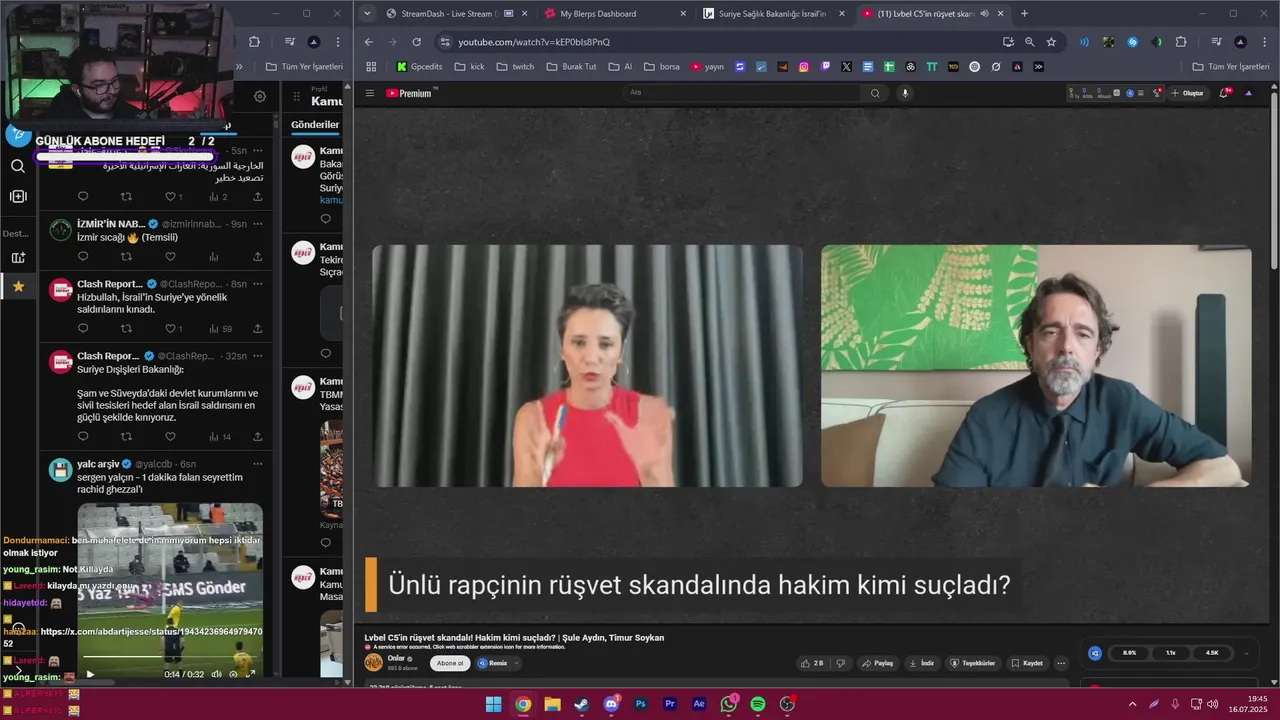
Task: Reply to the Suriye Dışişleri Bakanlığı tweet
Action: pos(83,436)
